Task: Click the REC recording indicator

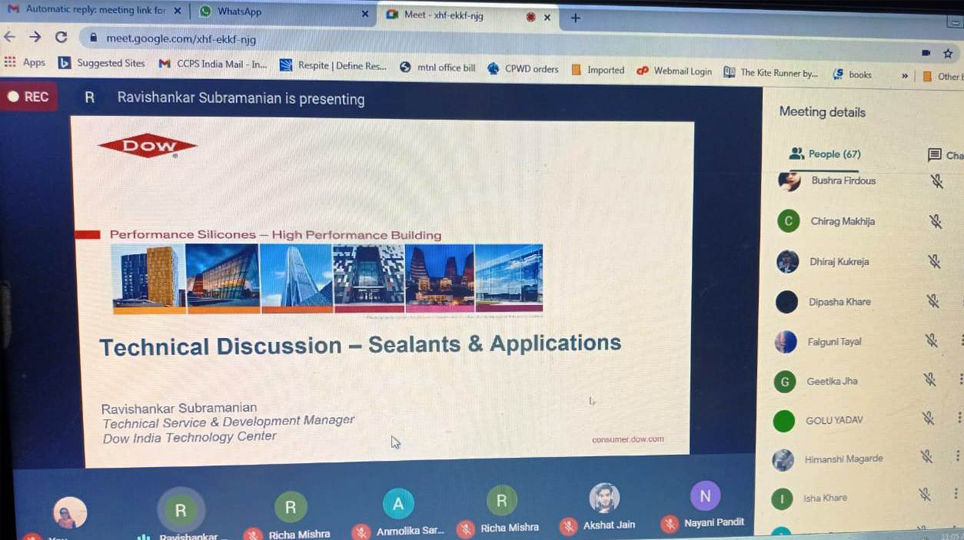Action: (x=28, y=97)
